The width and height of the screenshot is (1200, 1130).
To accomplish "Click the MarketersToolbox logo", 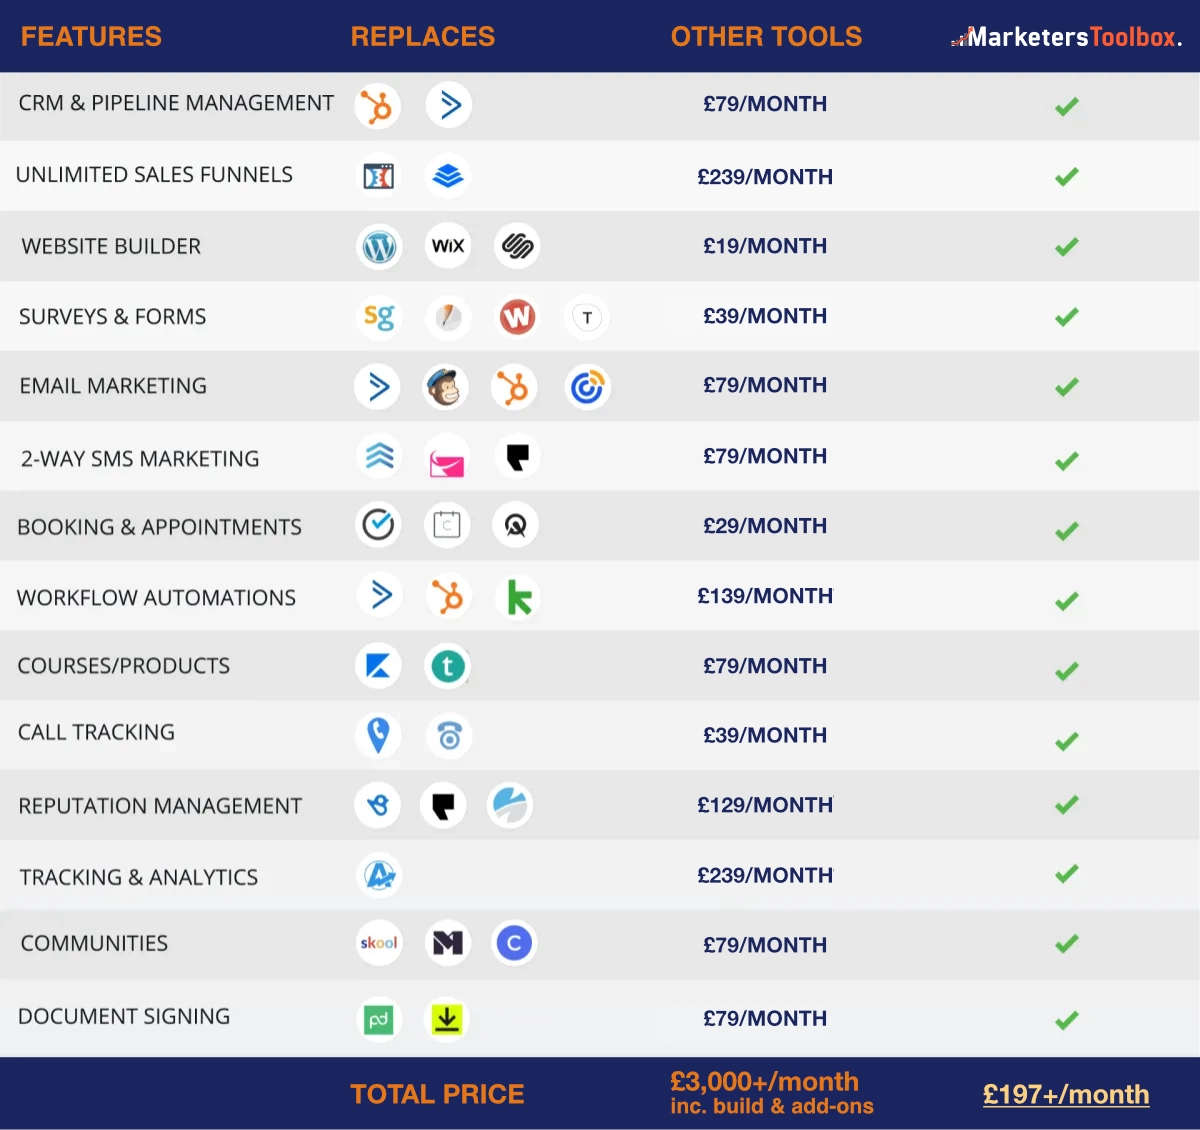I will (1066, 38).
